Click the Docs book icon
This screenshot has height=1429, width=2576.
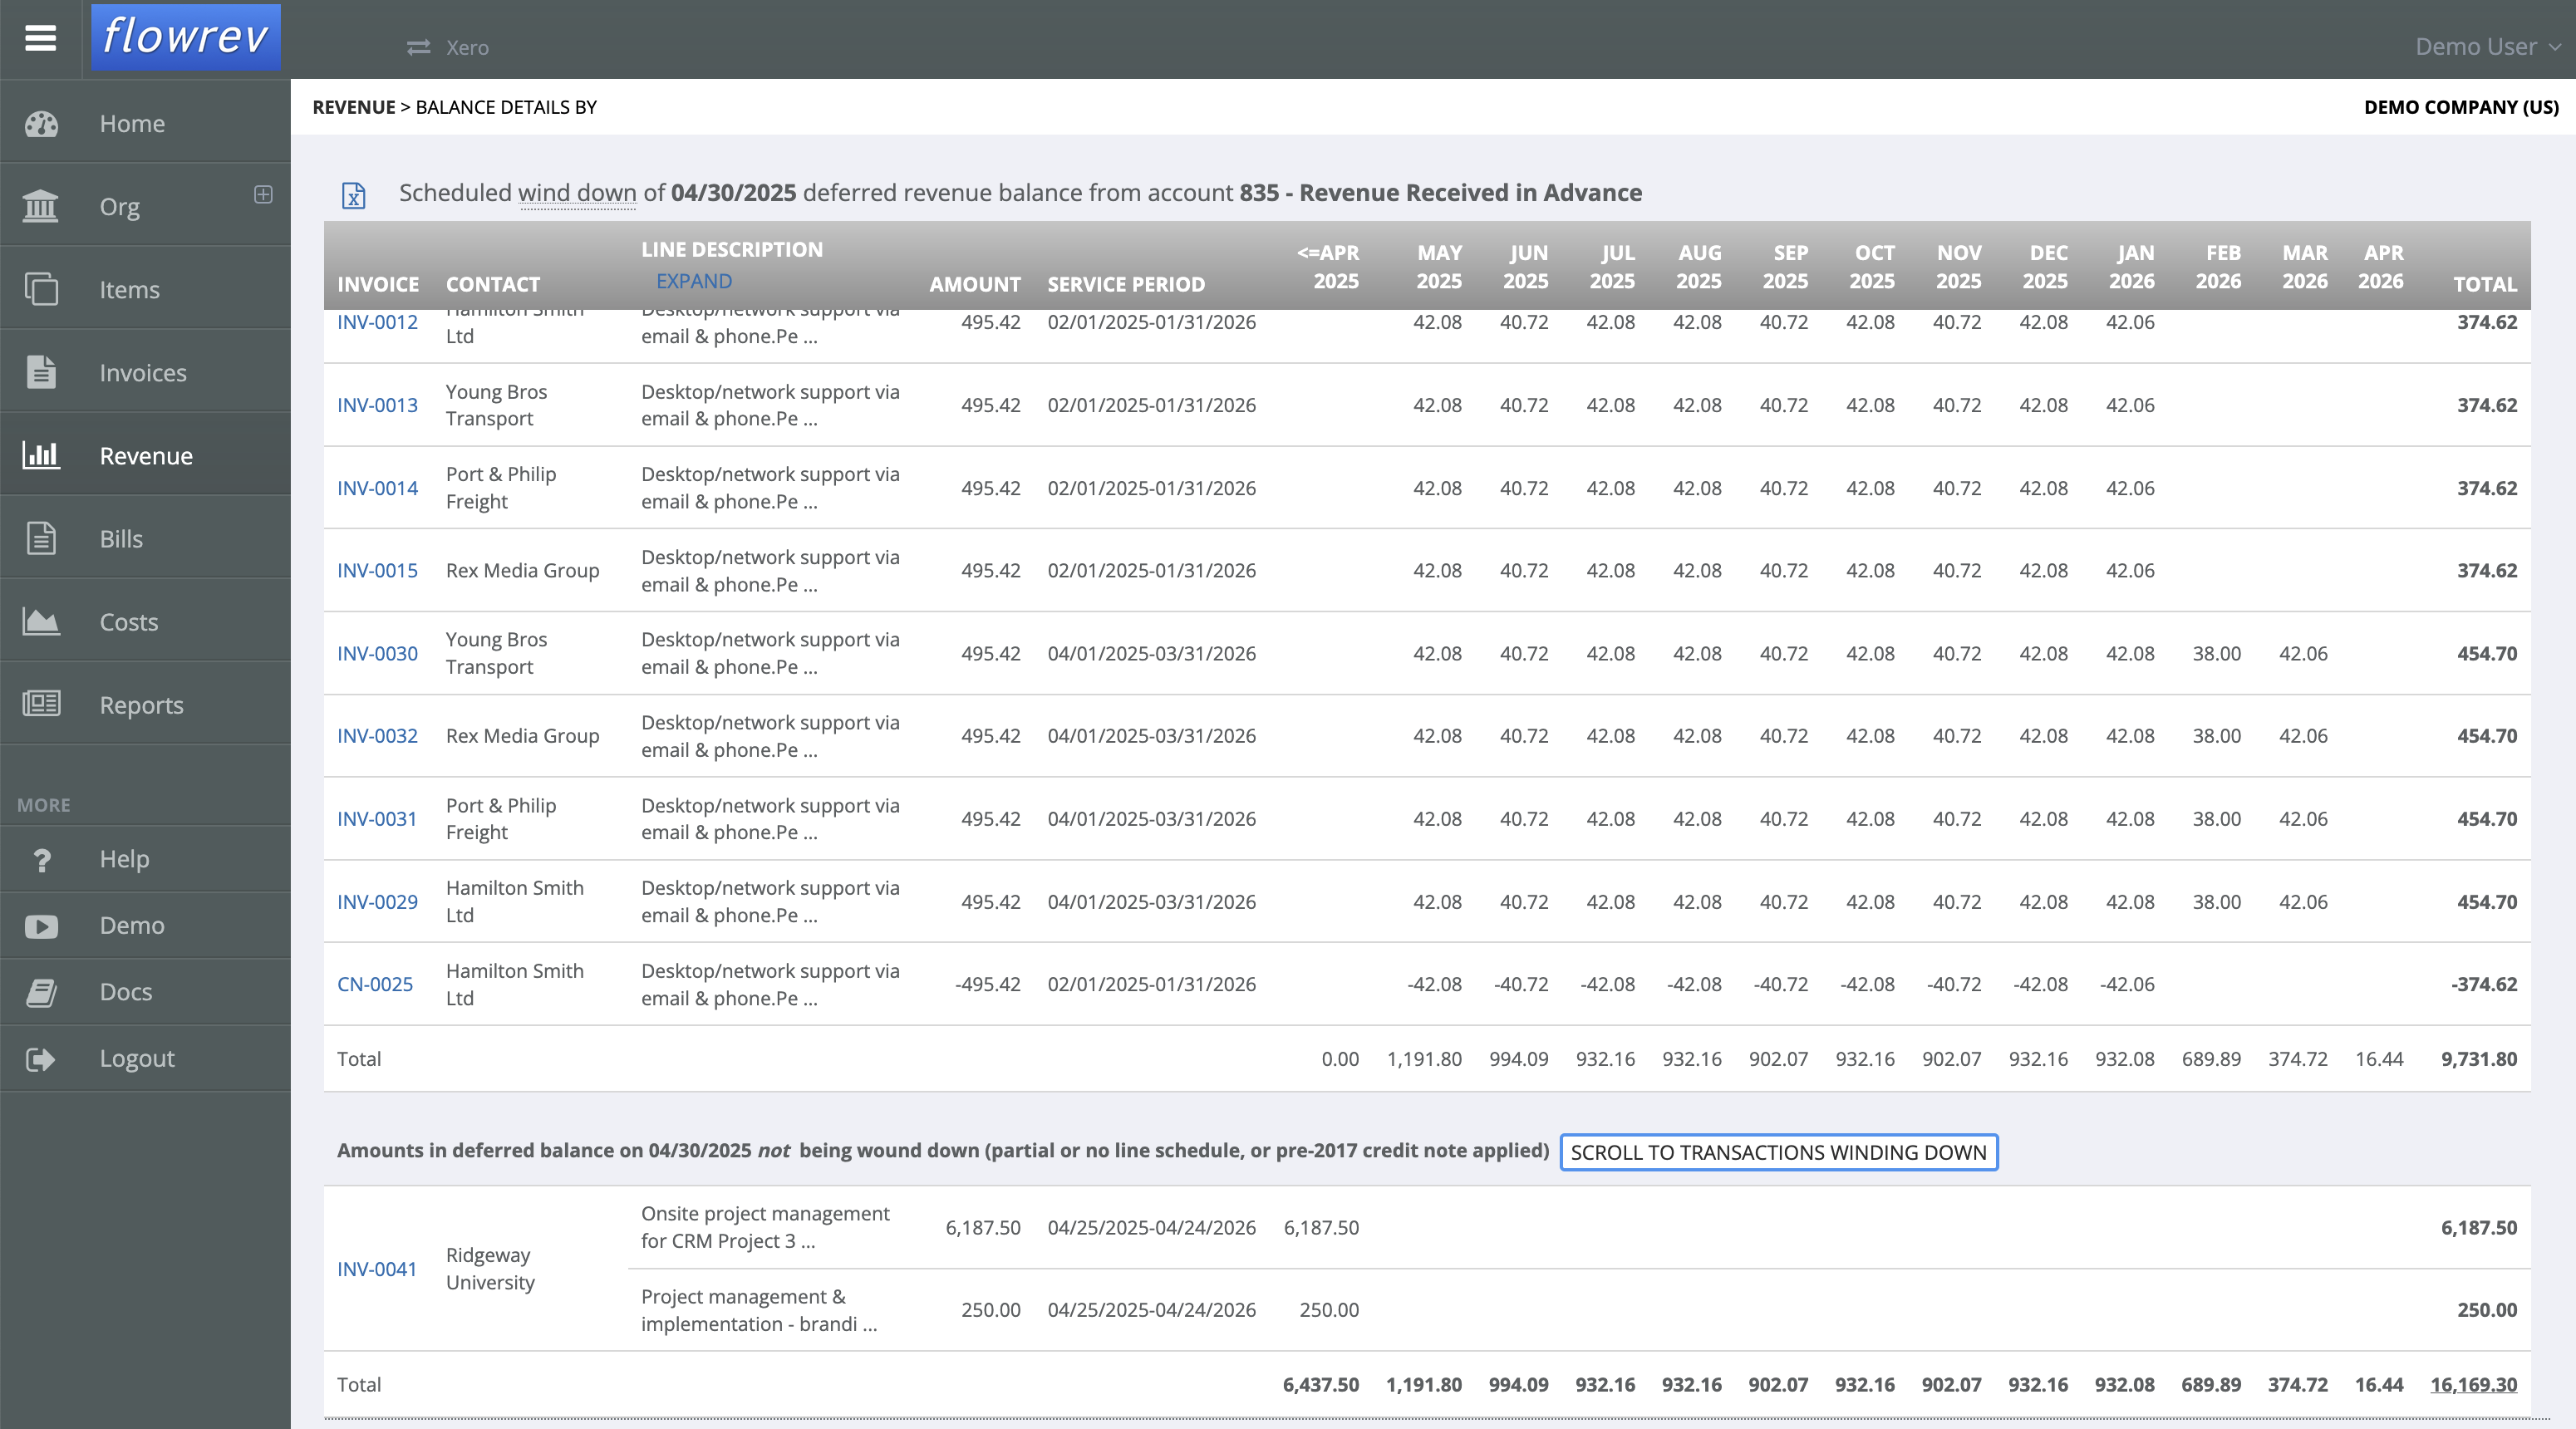(x=41, y=992)
